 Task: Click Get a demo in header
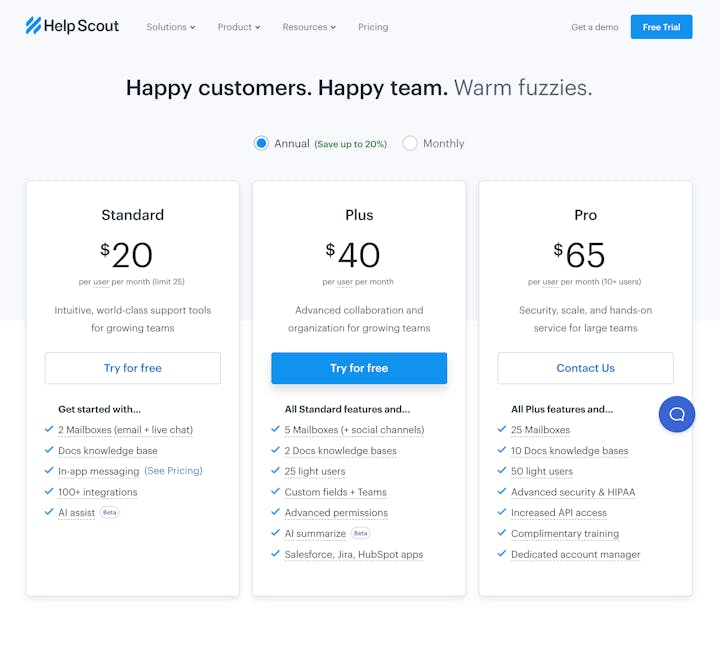[x=594, y=27]
